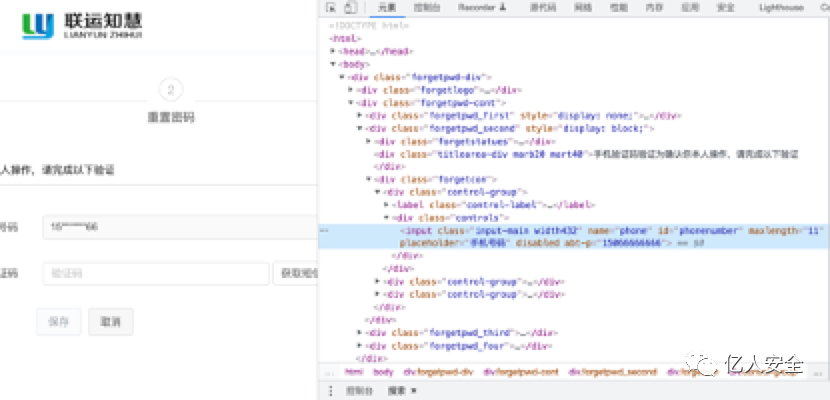This screenshot has height=400, width=830.
Task: Toggle the device toolbar icon
Action: pyautogui.click(x=349, y=7)
